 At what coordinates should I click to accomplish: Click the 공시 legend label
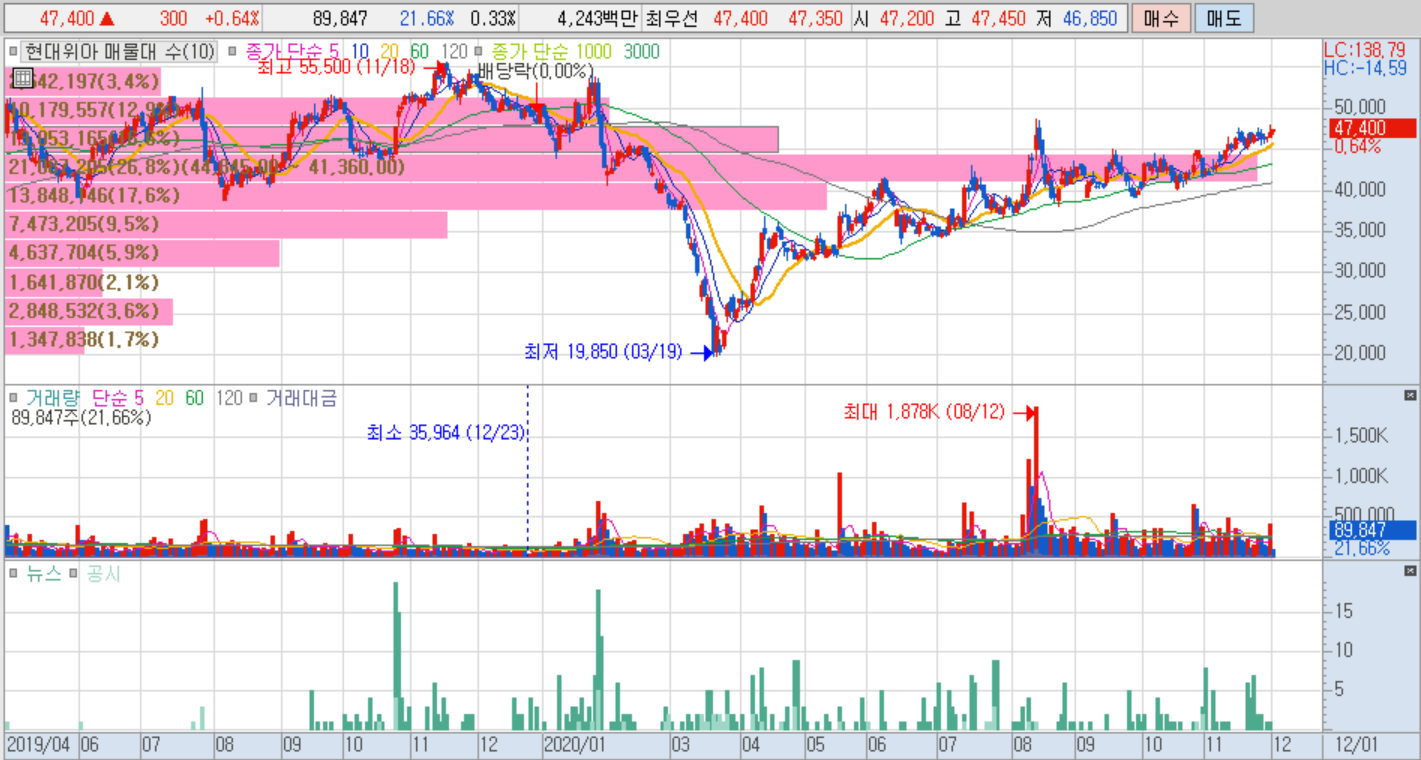tap(103, 574)
